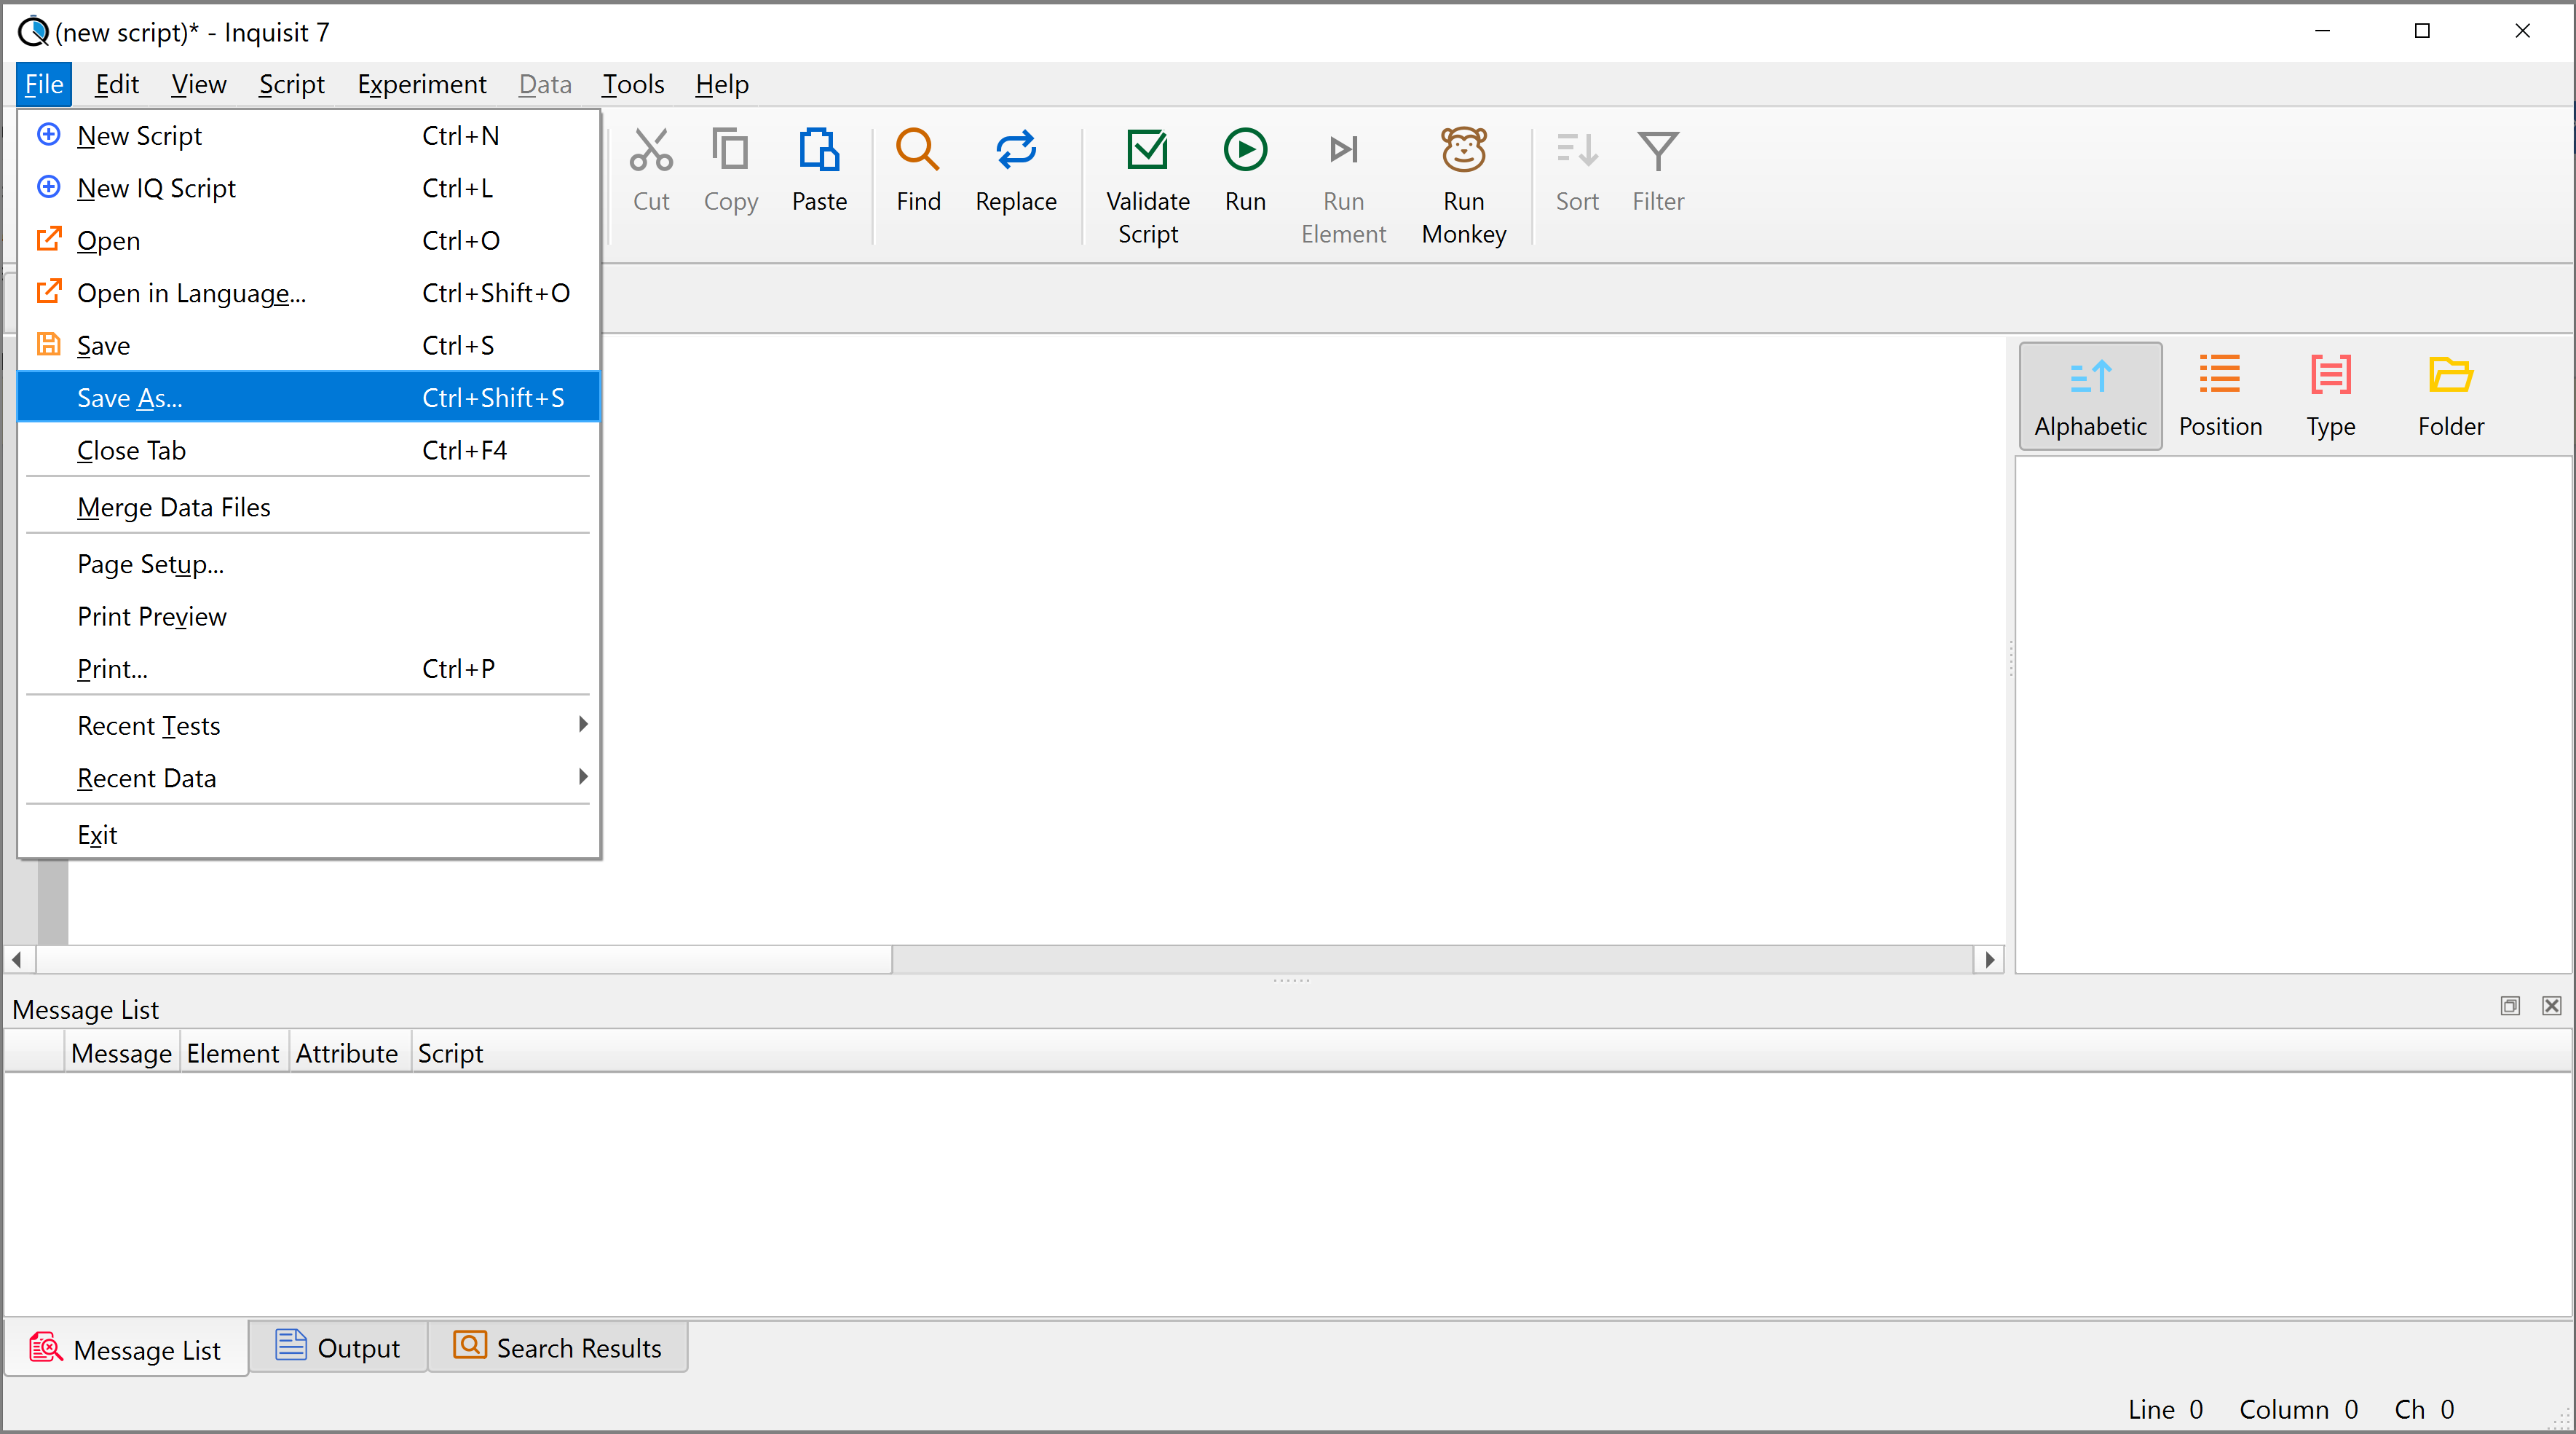Open Find with the magnifier icon
2576x1434 pixels.
click(918, 151)
